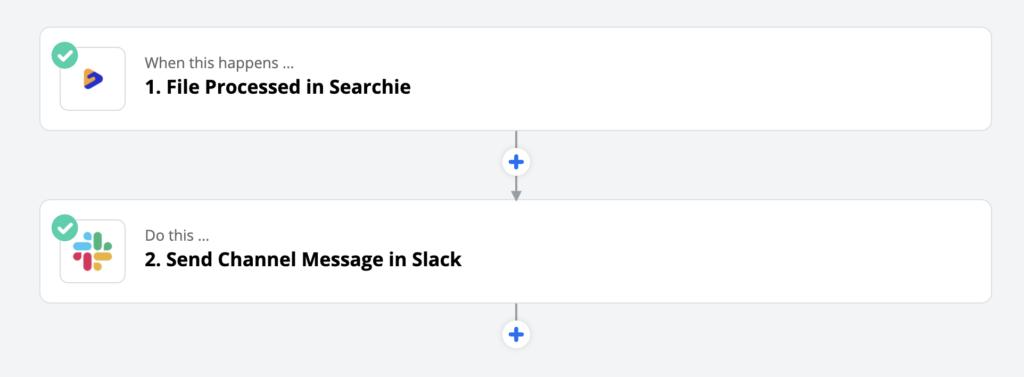This screenshot has width=1024, height=377.
Task: Click the connector line under the Slack card
Action: [x=516, y=312]
